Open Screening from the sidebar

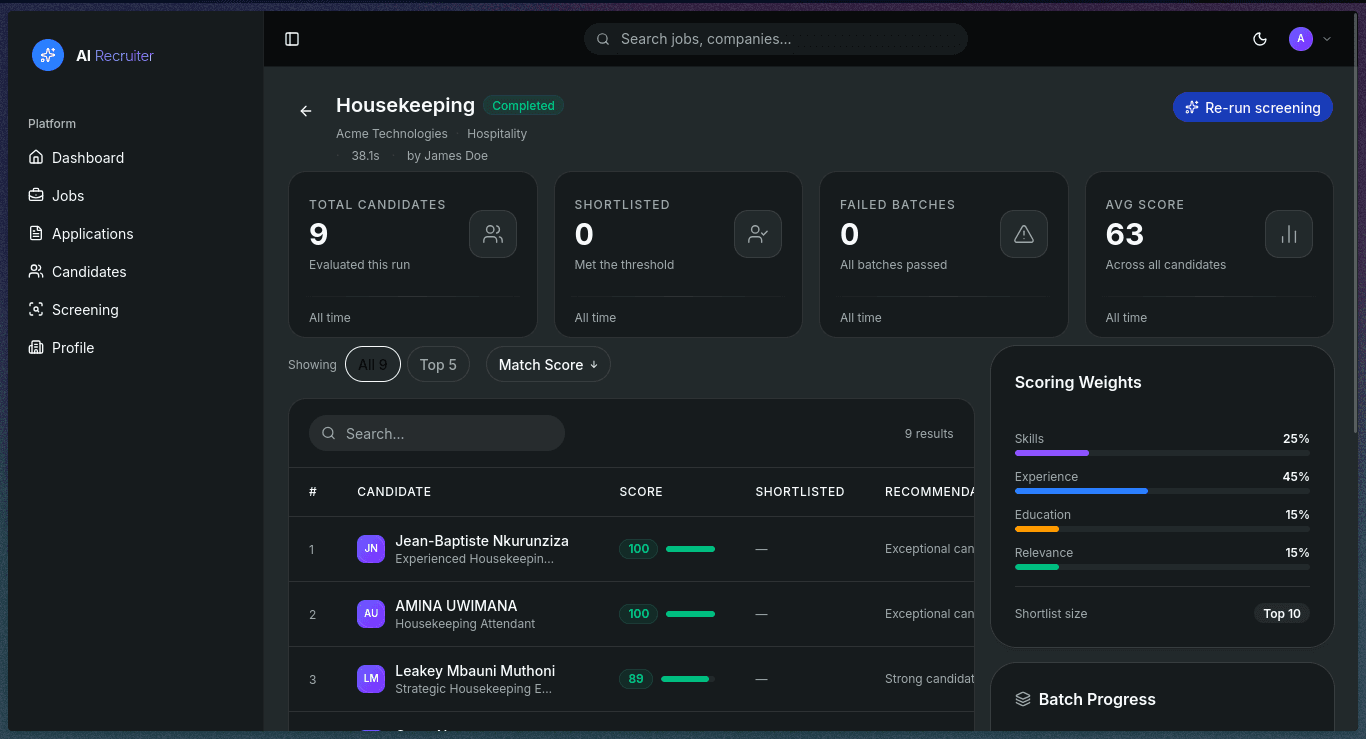(x=136, y=309)
